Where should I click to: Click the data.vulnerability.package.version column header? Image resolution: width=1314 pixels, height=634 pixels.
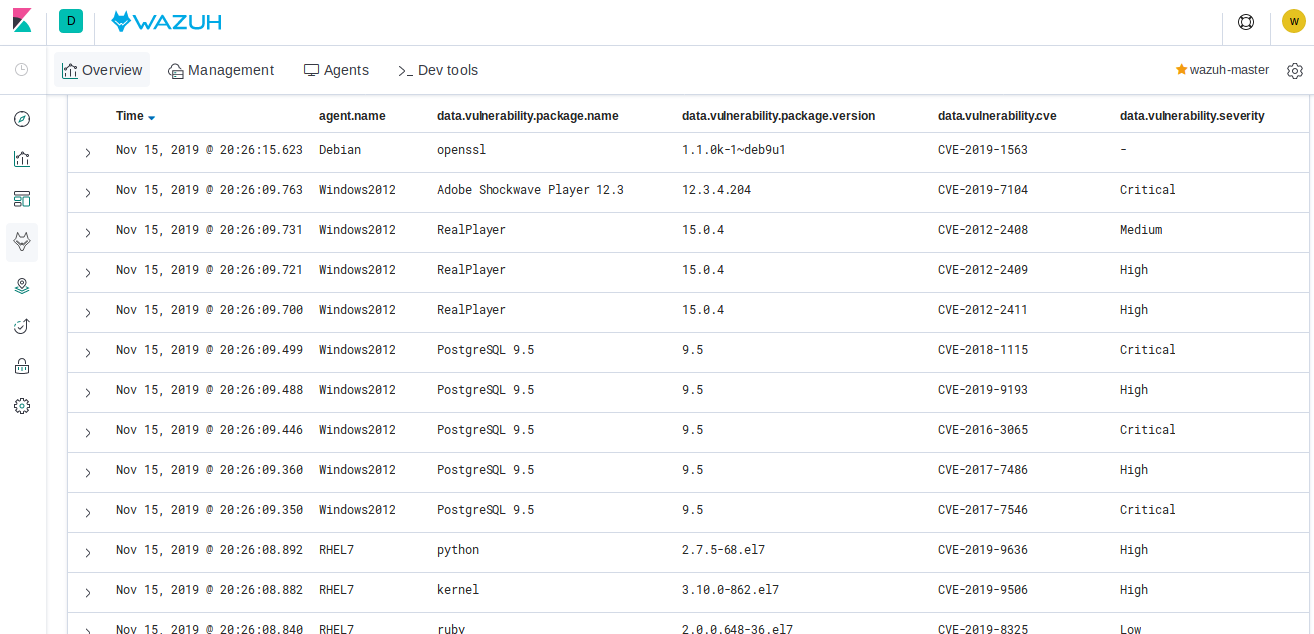point(778,116)
